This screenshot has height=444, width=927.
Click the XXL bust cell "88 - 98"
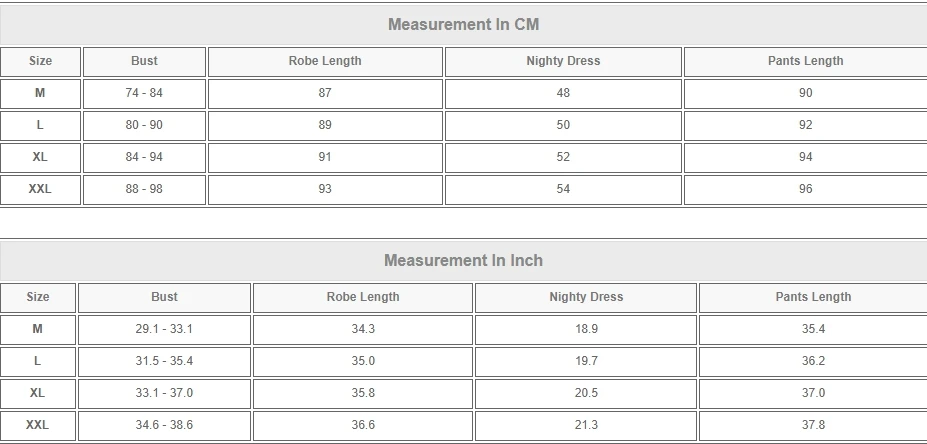point(144,189)
